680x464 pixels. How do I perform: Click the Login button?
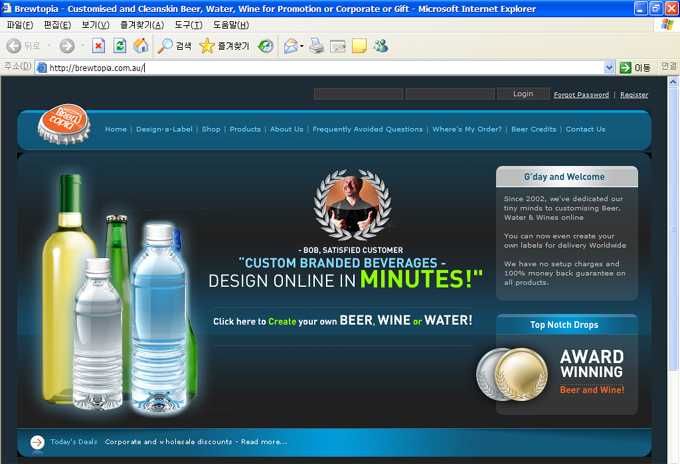tap(523, 94)
